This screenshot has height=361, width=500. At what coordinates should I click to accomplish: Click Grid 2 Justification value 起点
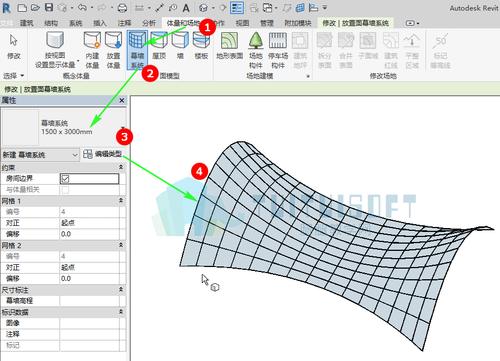89,267
